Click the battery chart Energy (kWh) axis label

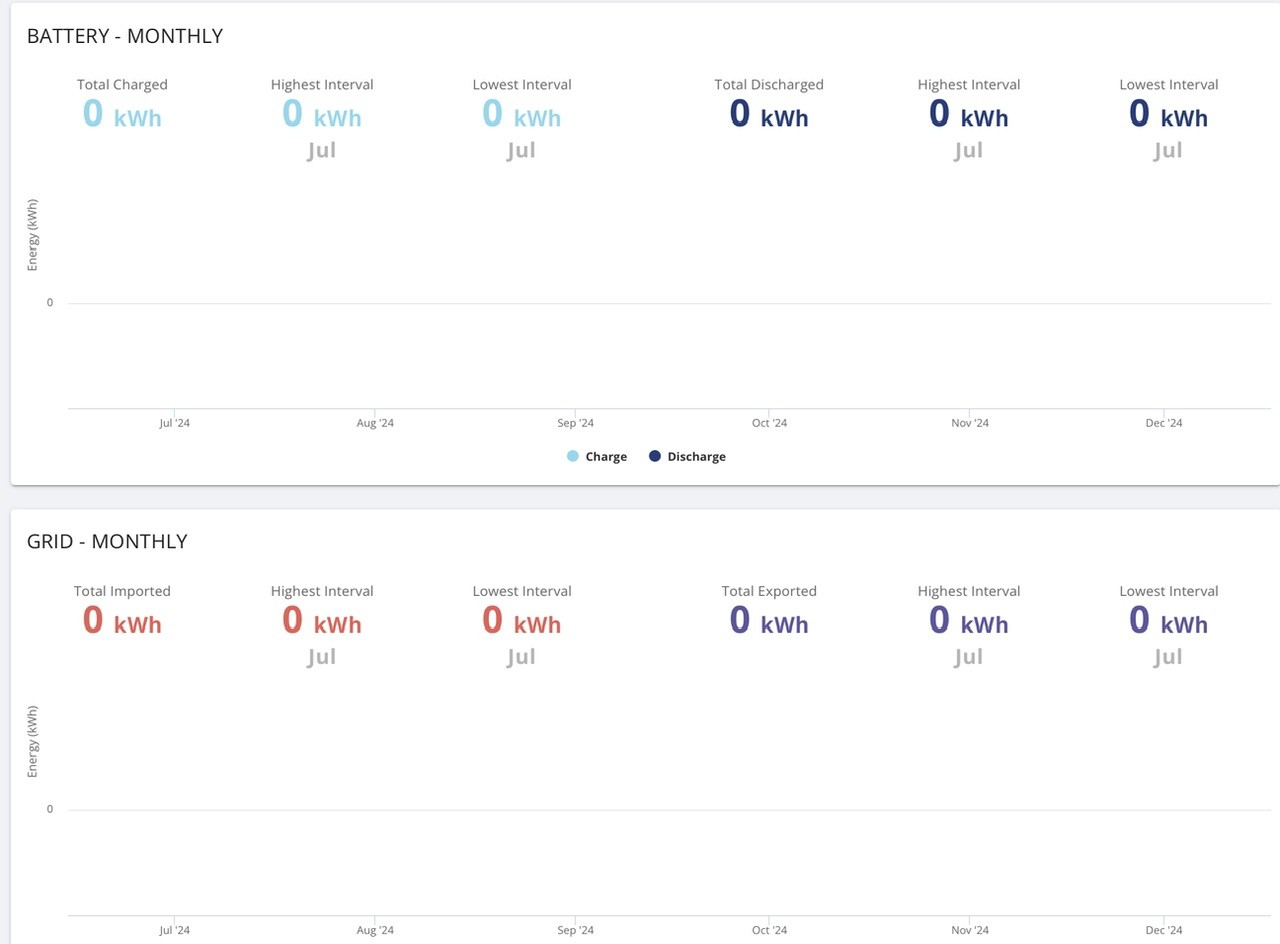point(33,235)
